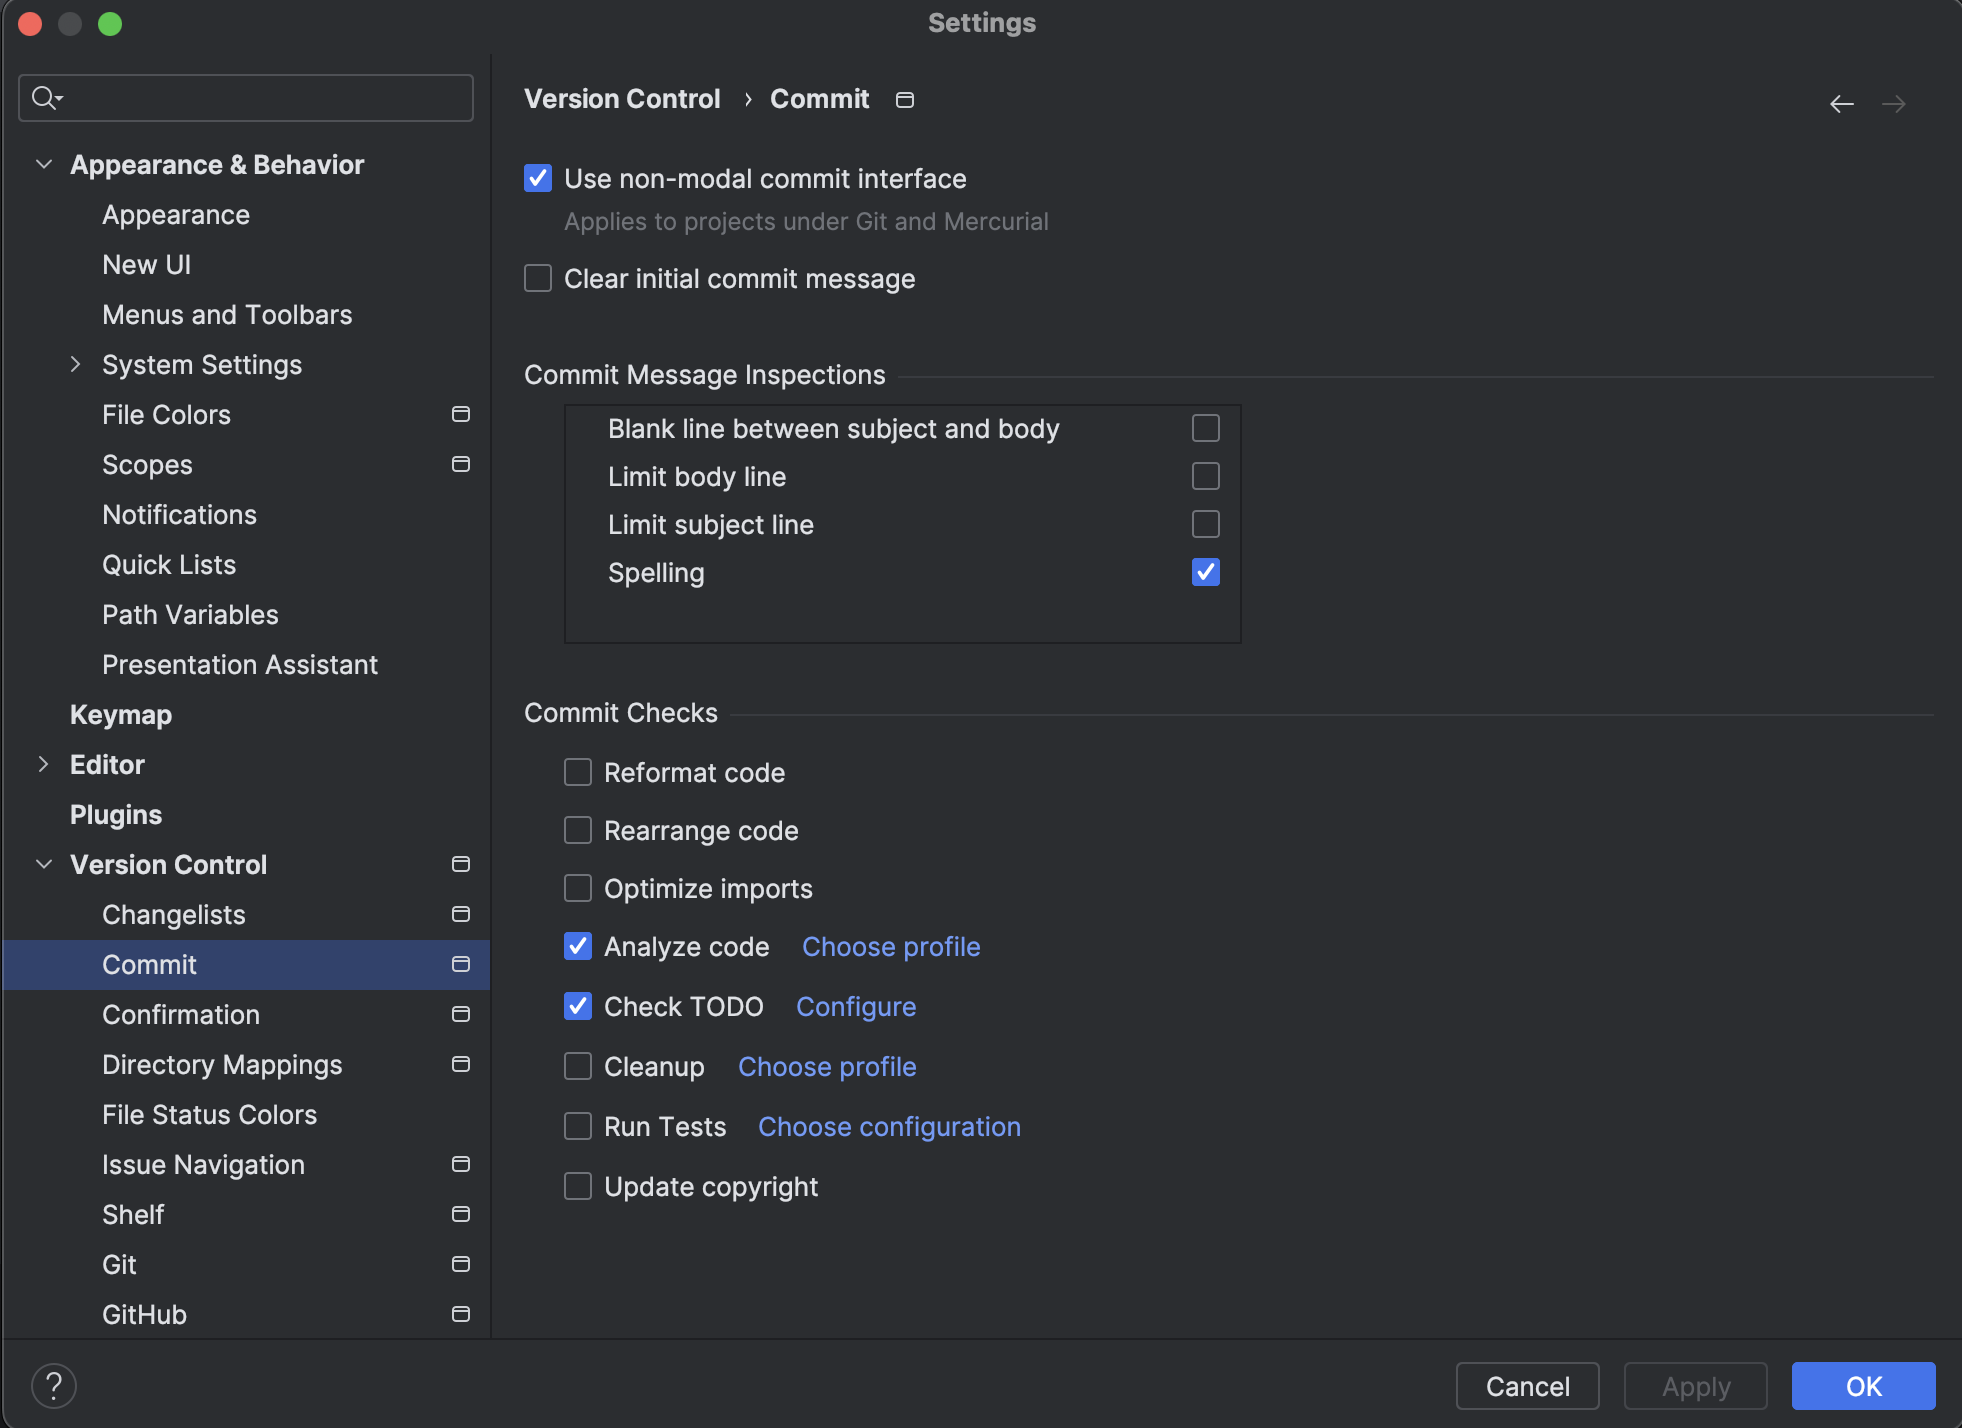Image resolution: width=1962 pixels, height=1428 pixels.
Task: Disable the Spelling inspection checkbox
Action: 1205,572
